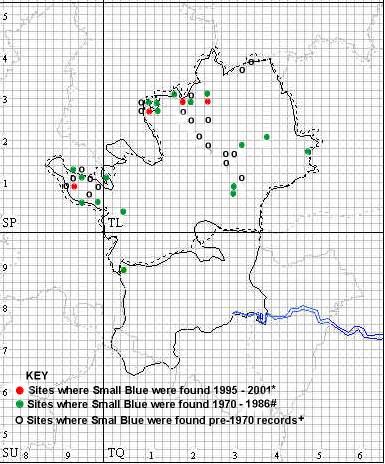Click the left axis label 2

coord(5,141)
